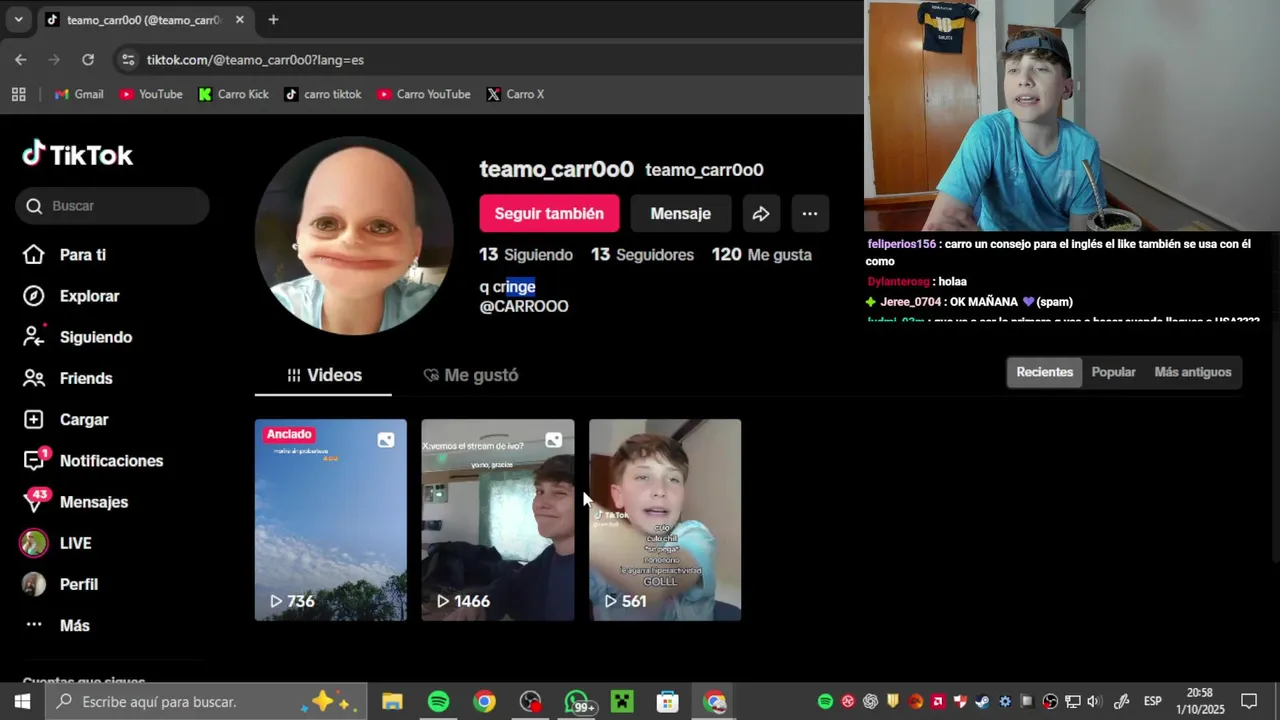Open Minecraft from the taskbar
This screenshot has width=1280, height=720.
[622, 702]
